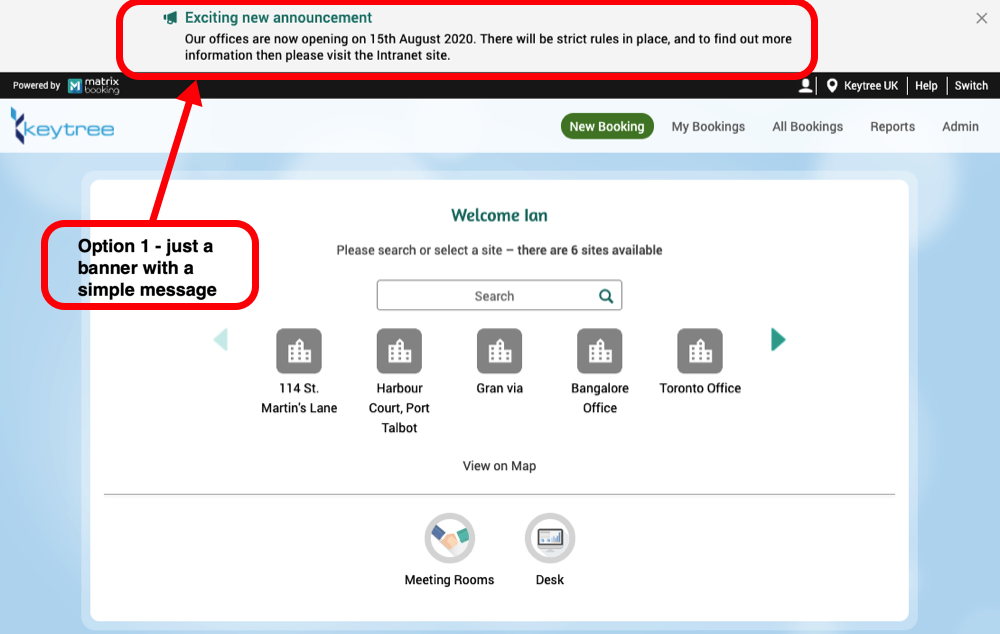1000x634 pixels.
Task: Open the Reports menu item
Action: [892, 127]
